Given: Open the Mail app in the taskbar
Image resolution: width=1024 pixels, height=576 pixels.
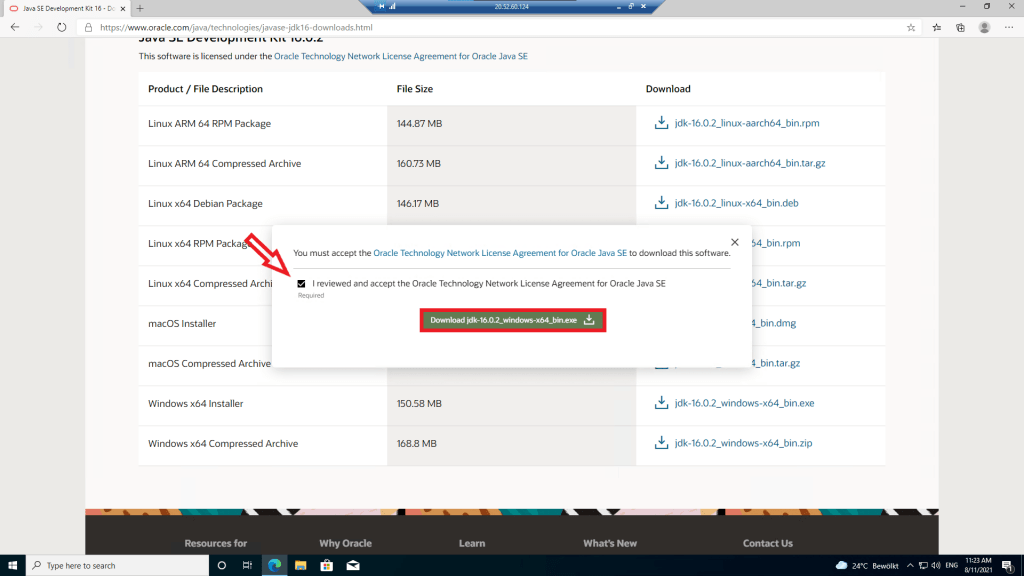Looking at the screenshot, I should click(352, 565).
